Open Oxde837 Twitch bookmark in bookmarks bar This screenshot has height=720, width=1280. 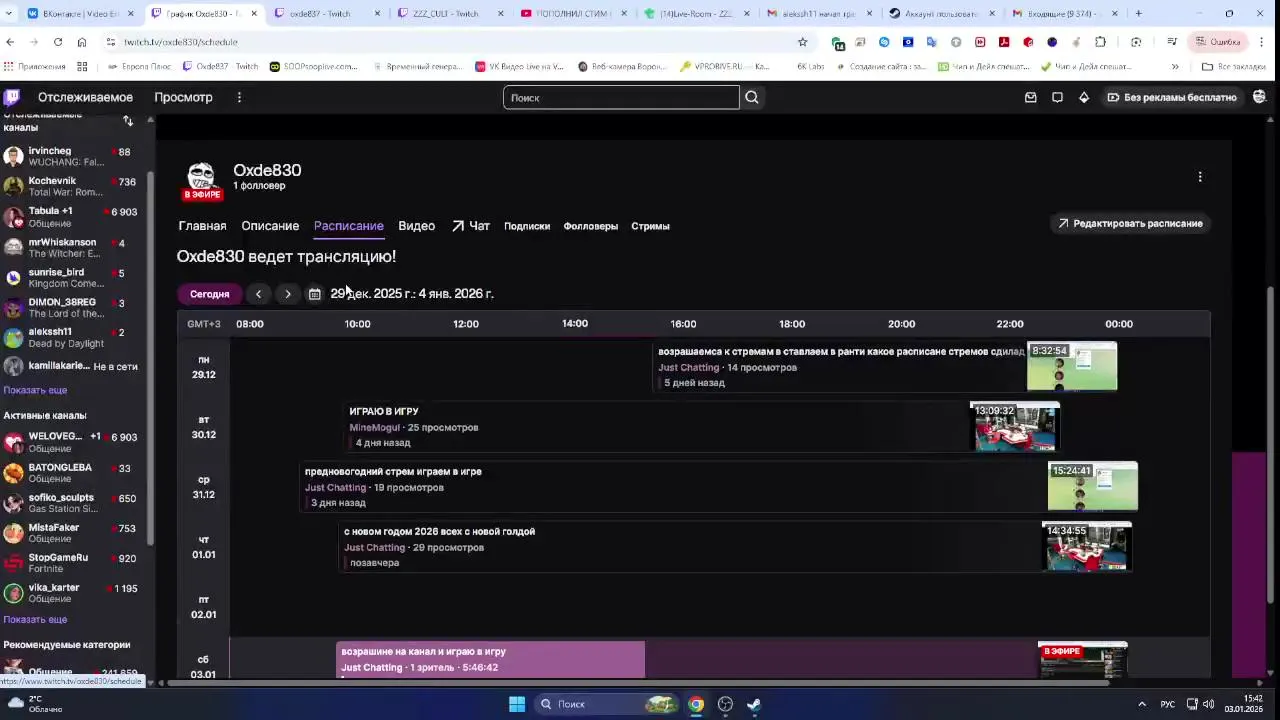coord(221,67)
